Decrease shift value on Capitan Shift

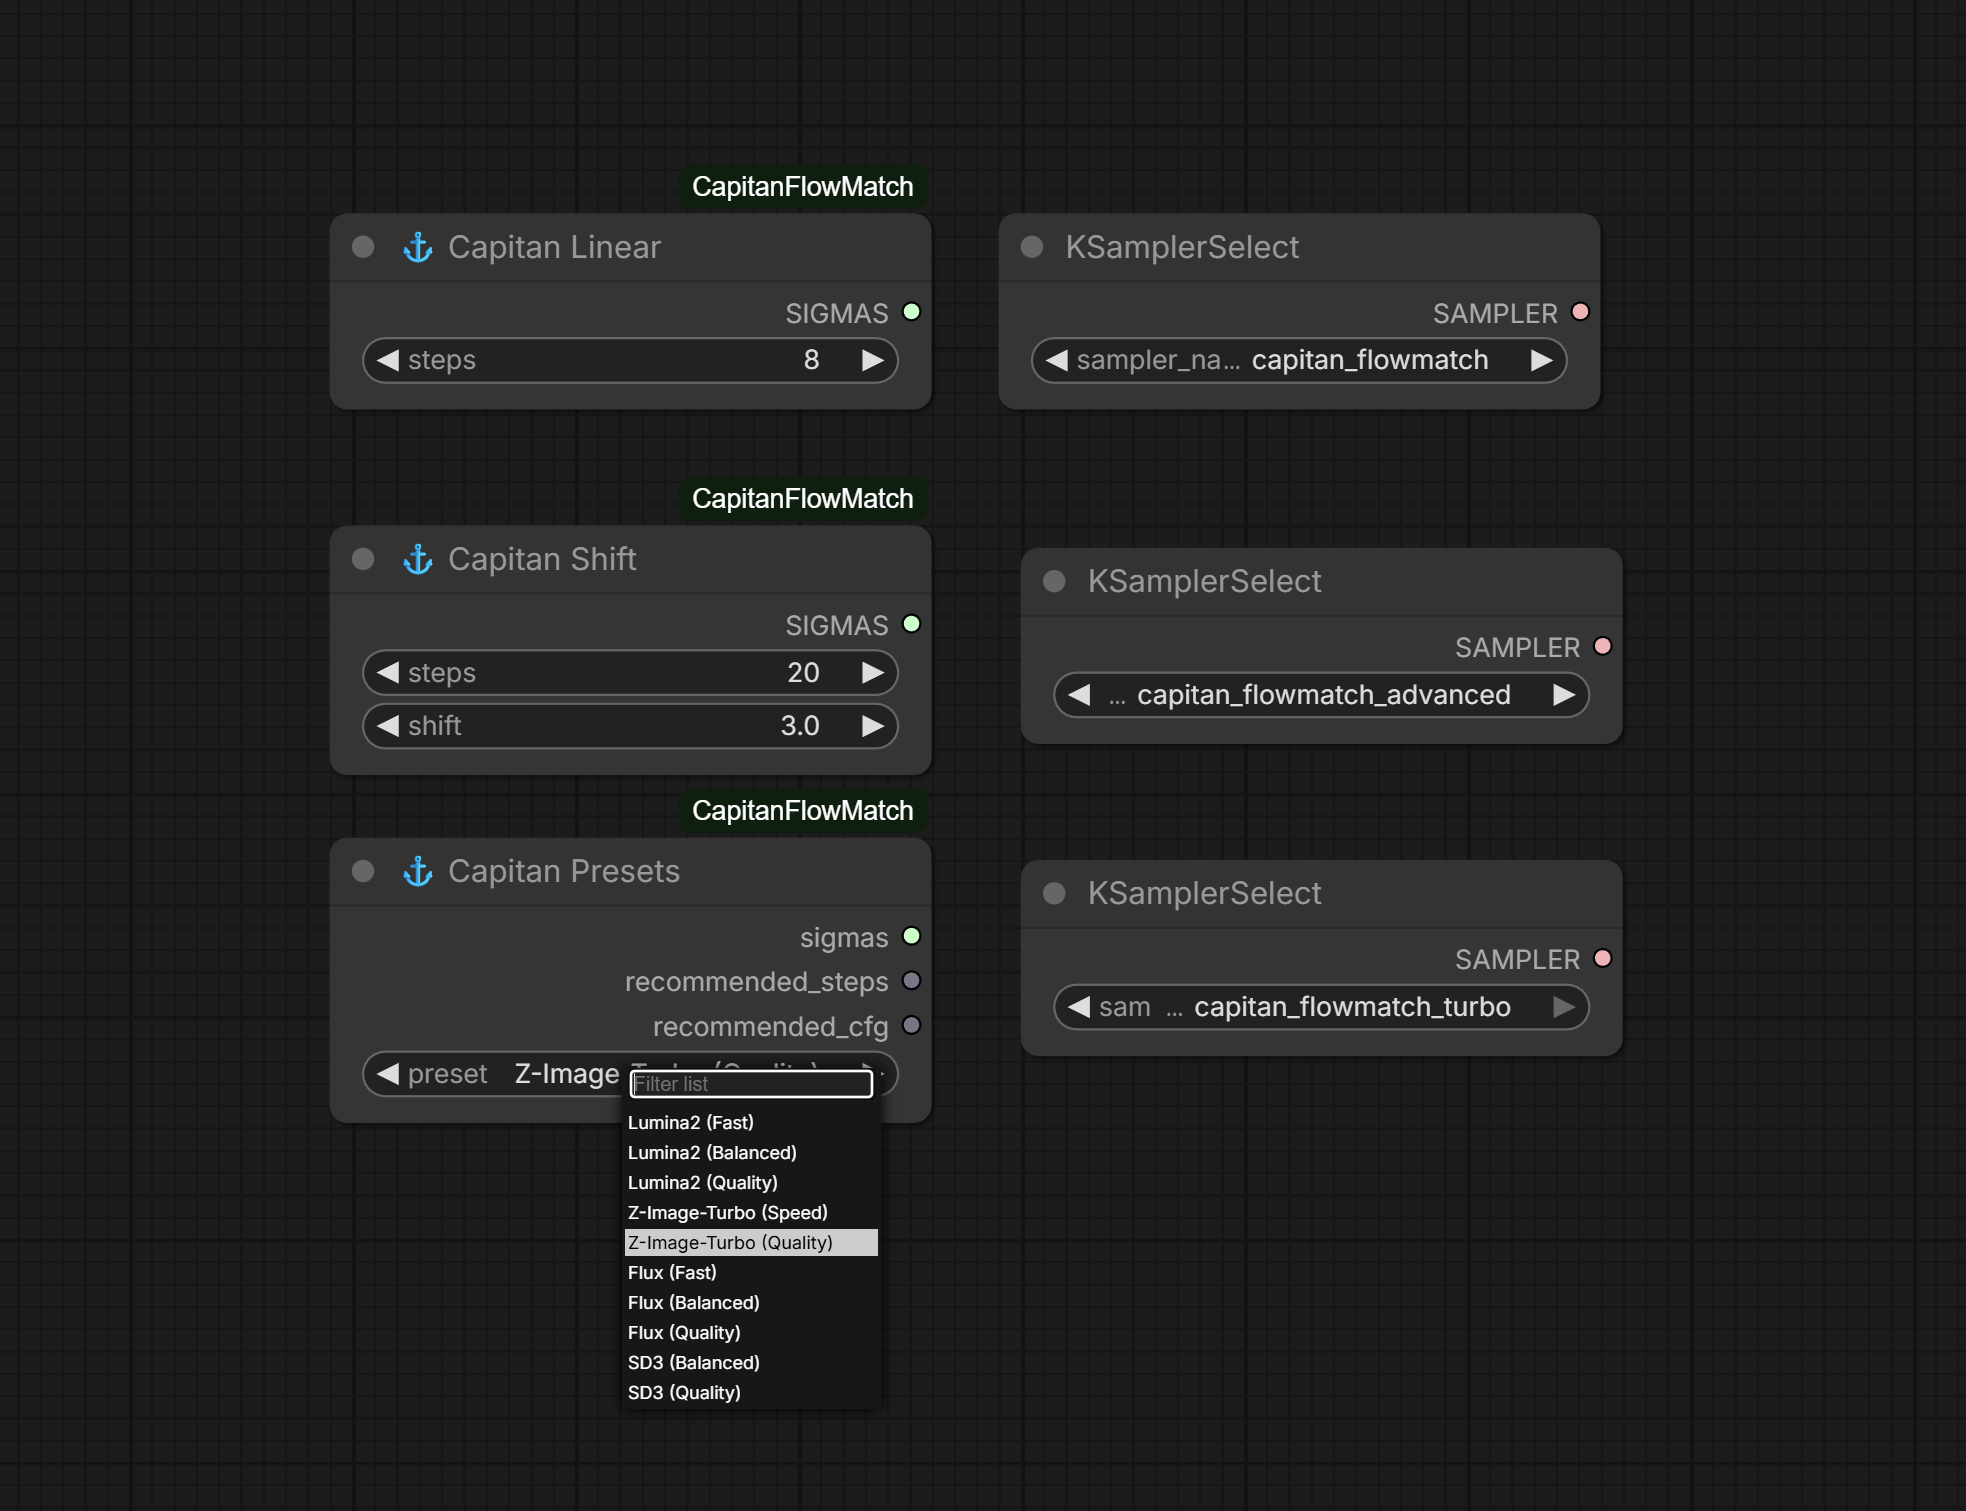[389, 726]
